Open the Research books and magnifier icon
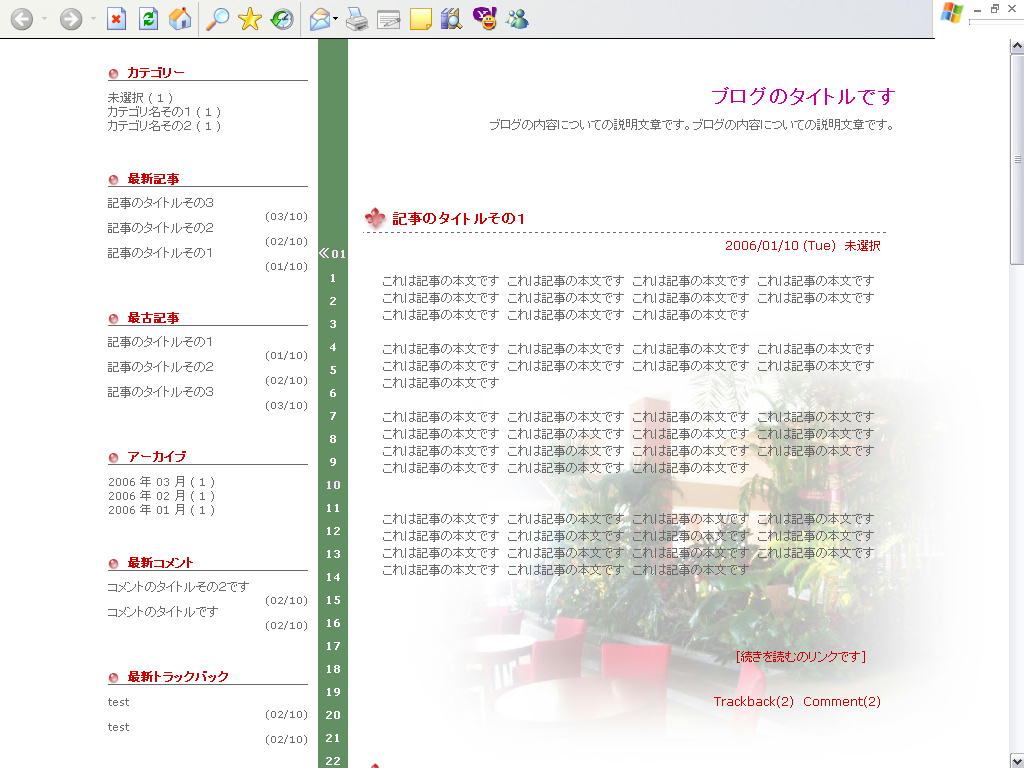1024x768 pixels. [x=452, y=19]
